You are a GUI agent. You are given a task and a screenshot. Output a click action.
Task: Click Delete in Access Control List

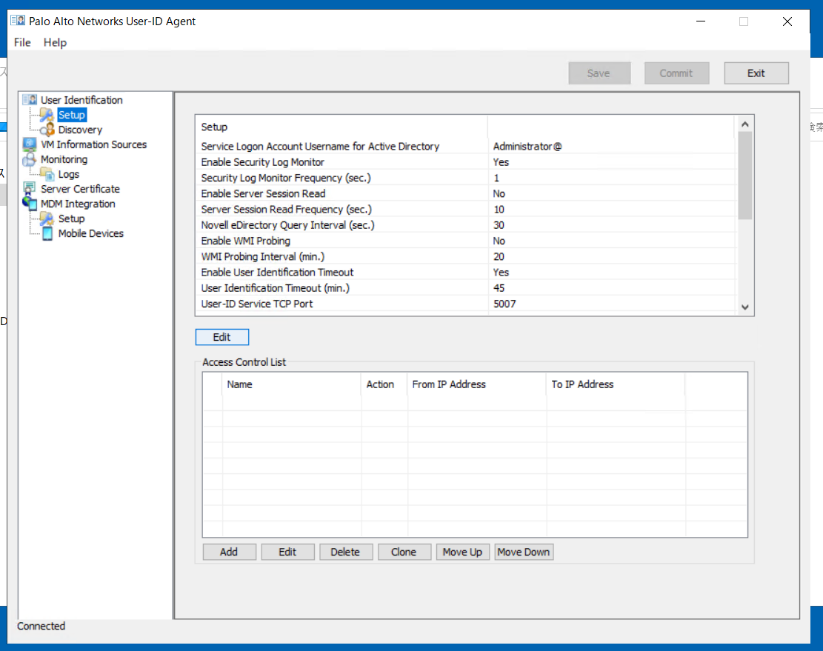[345, 552]
